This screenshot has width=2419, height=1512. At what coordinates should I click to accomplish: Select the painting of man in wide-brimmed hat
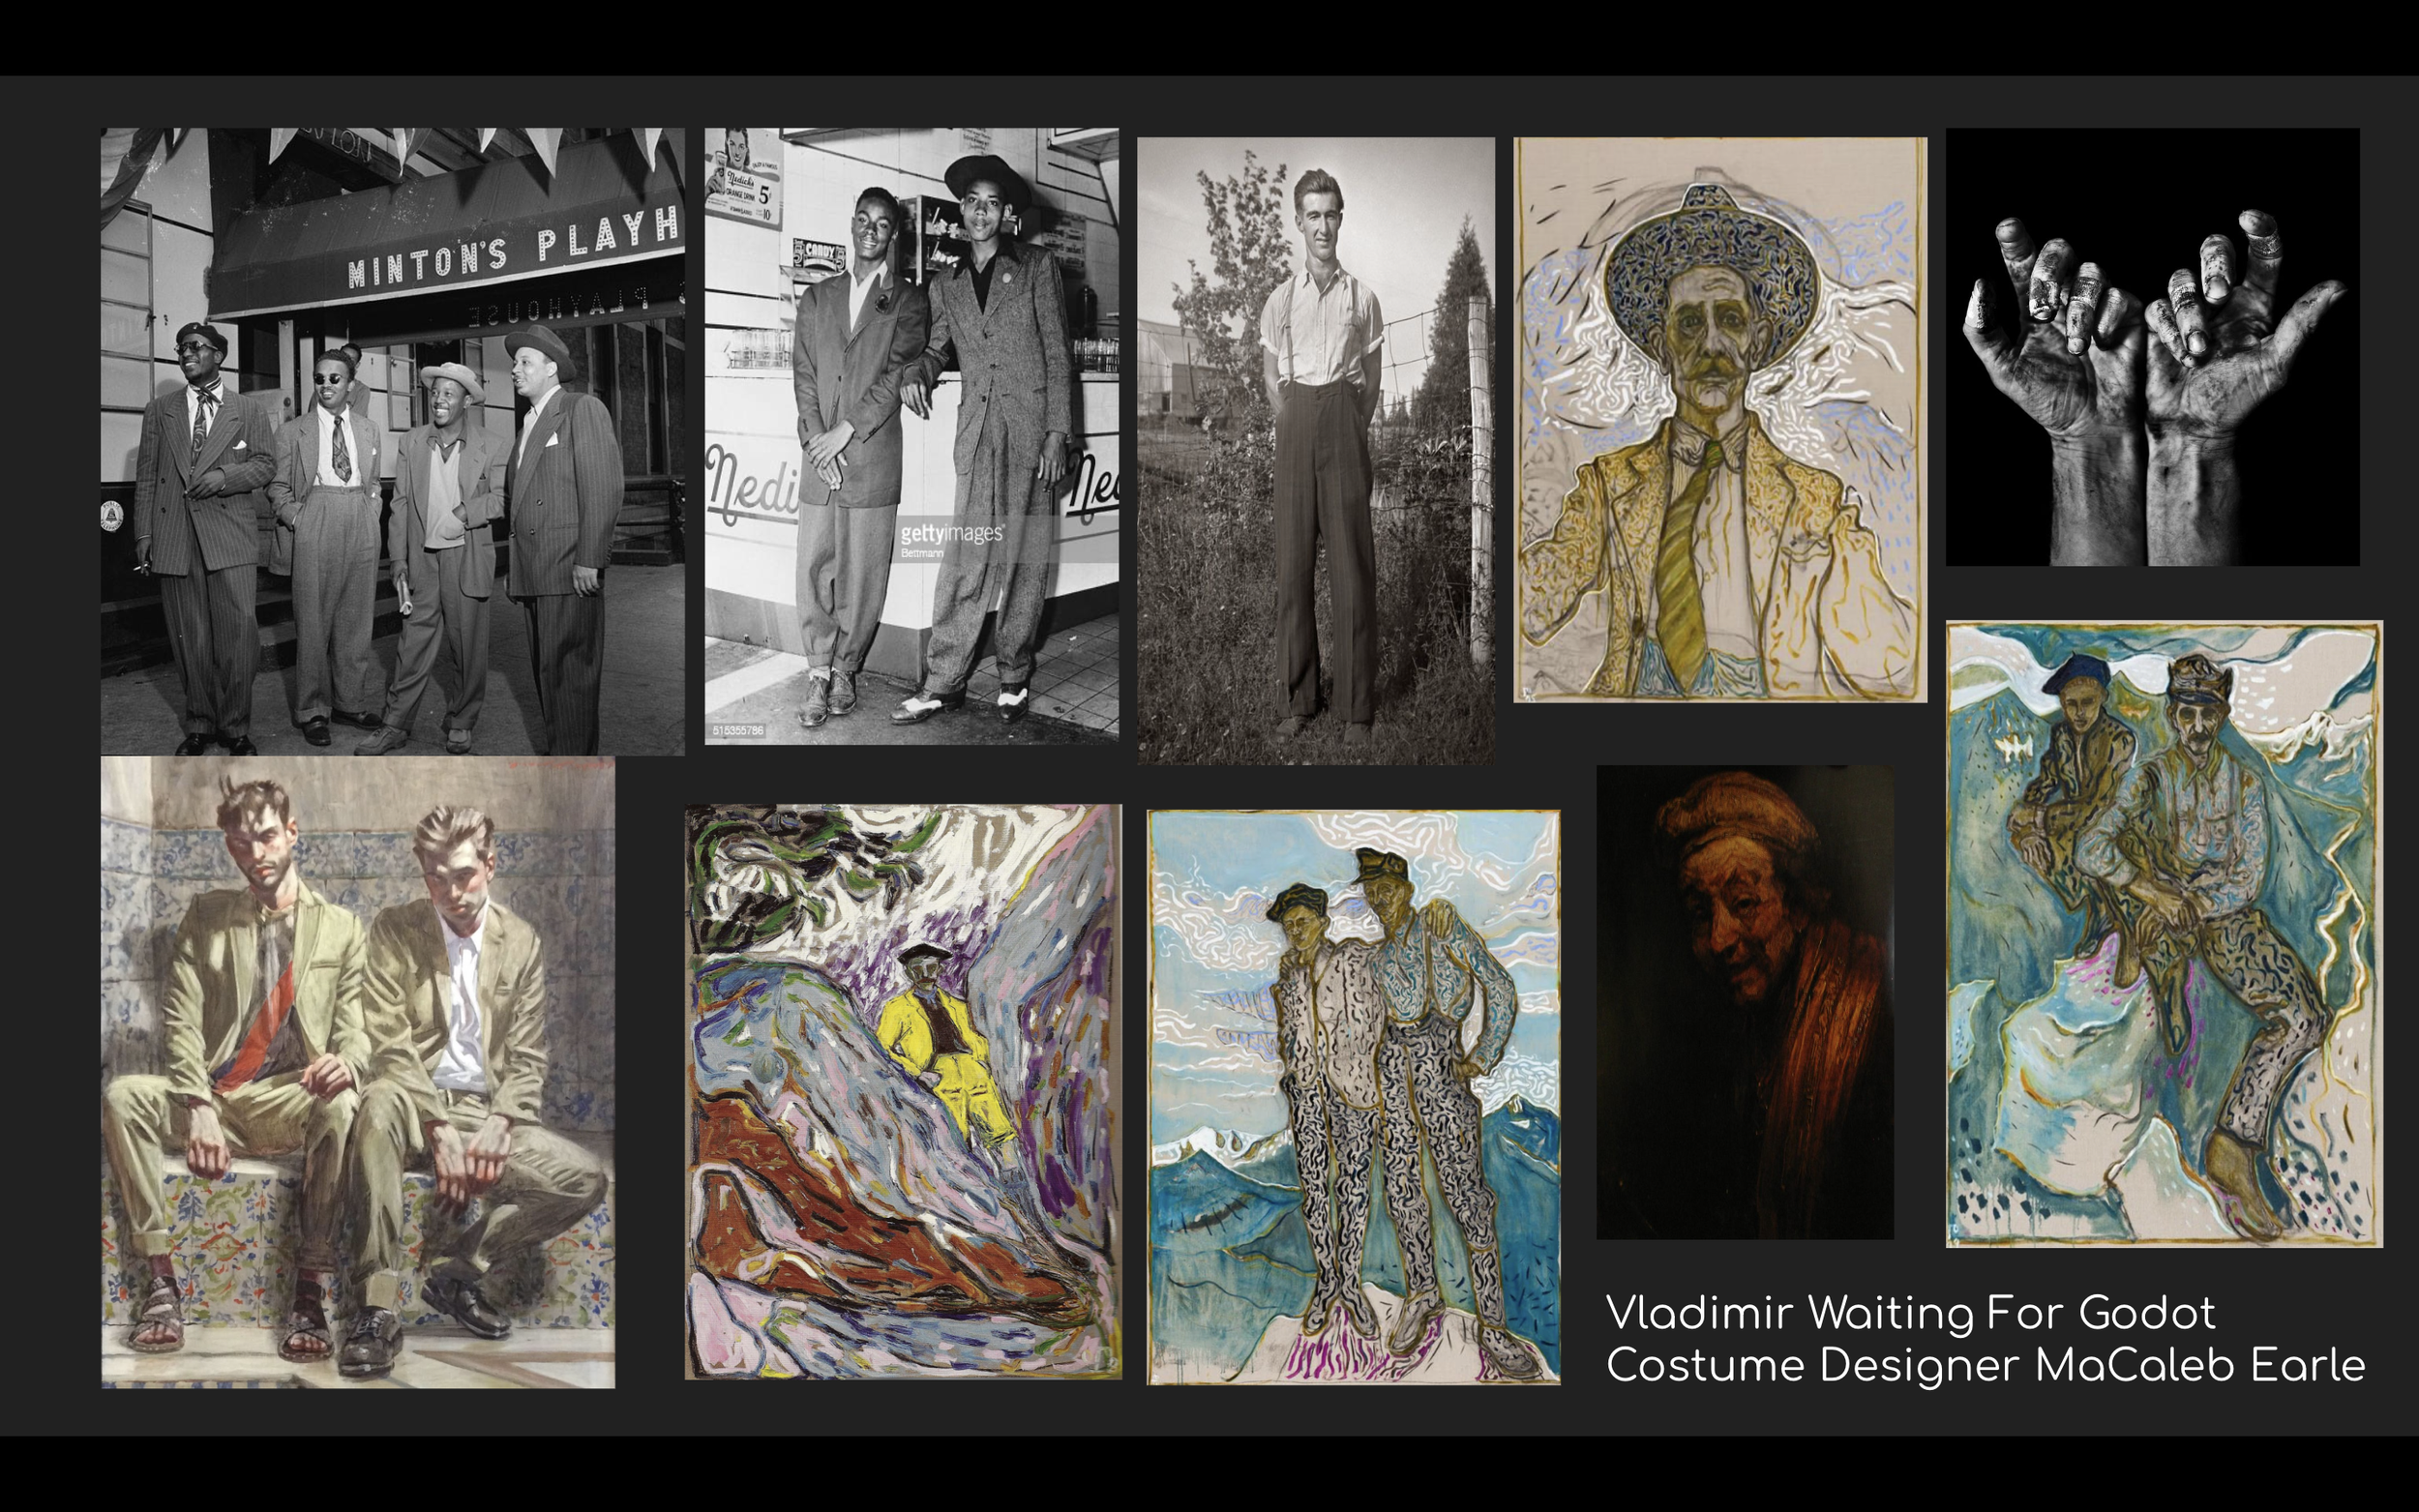(1719, 420)
